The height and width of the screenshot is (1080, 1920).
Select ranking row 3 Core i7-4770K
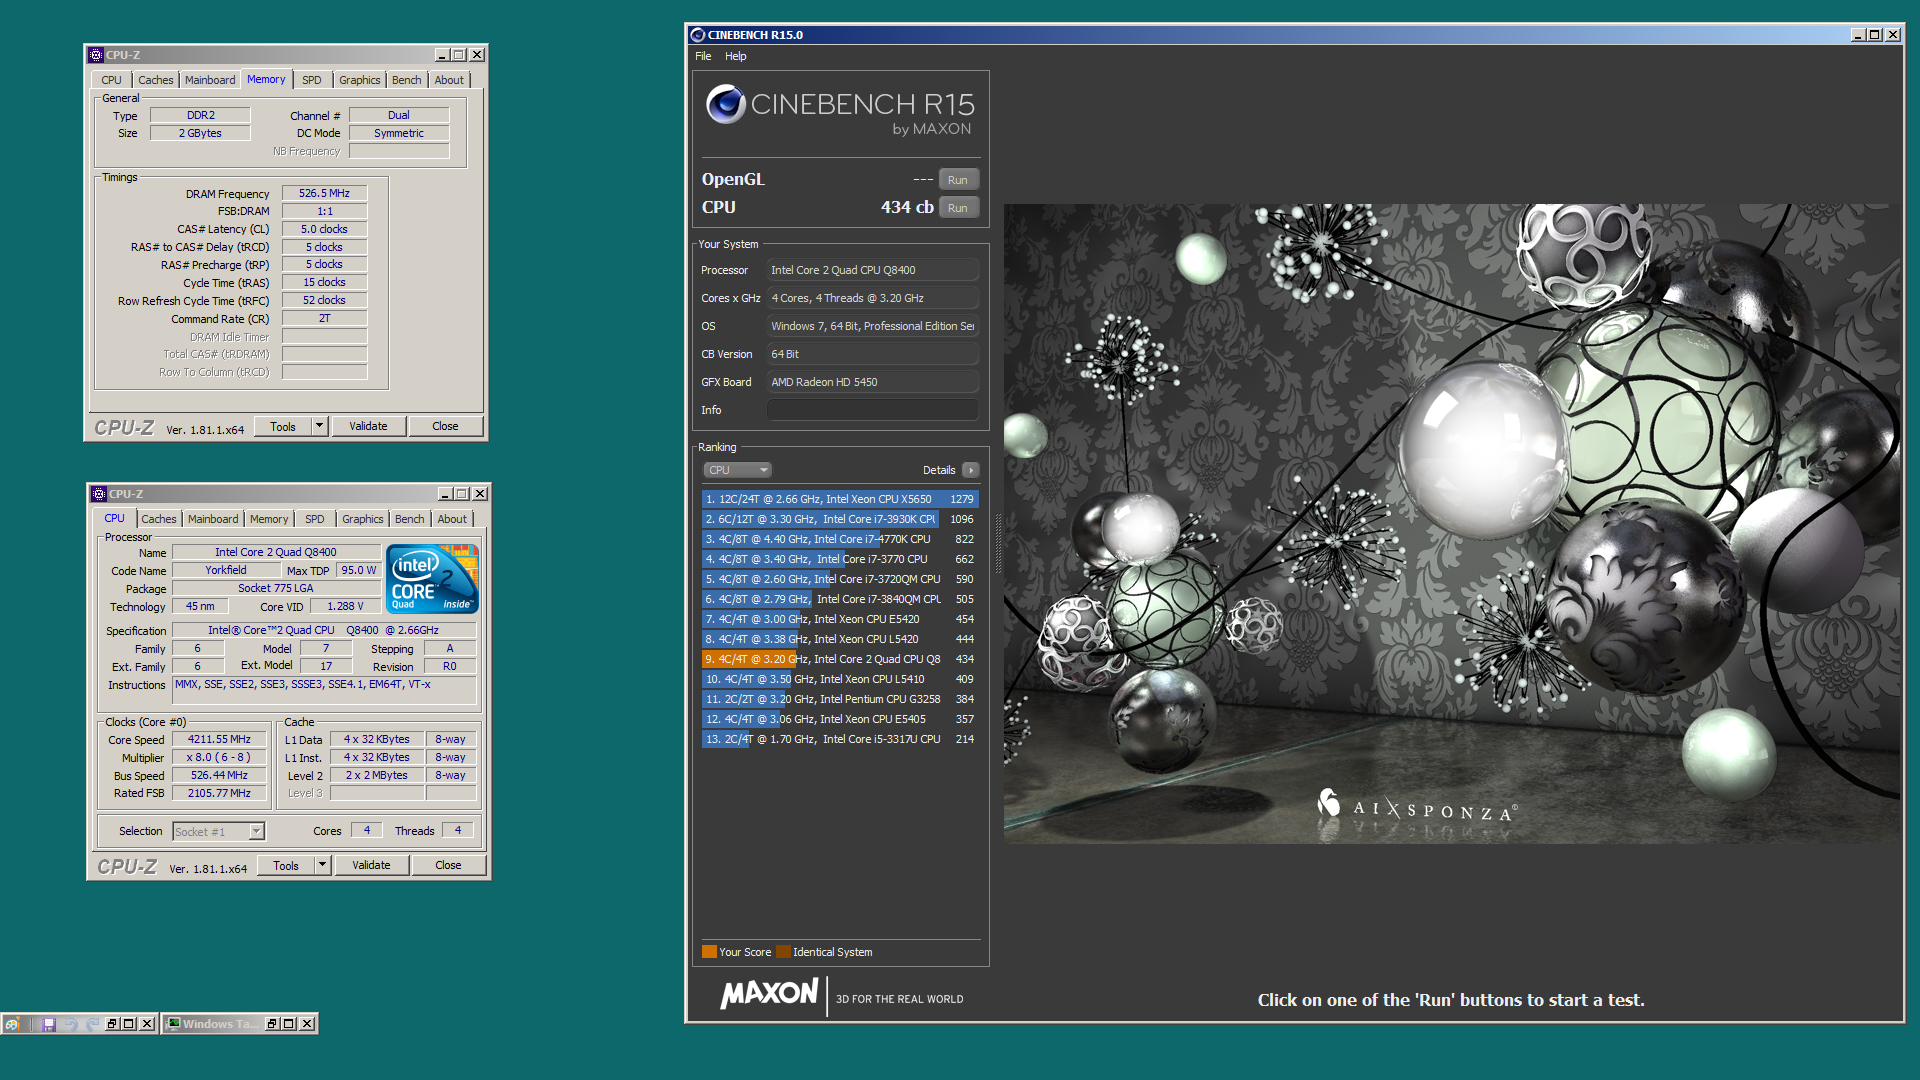(x=839, y=539)
